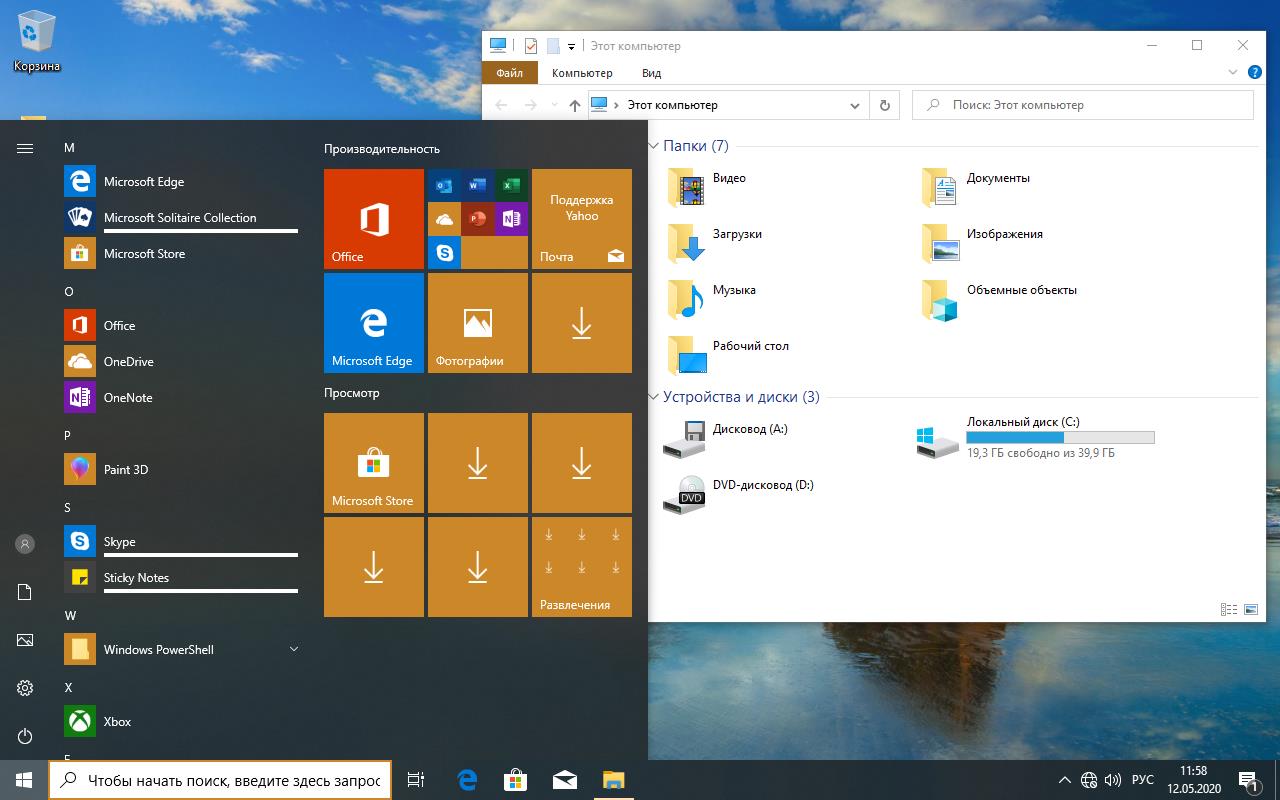Open Documents from Start sidebar
This screenshot has height=800, width=1280.
point(25,592)
